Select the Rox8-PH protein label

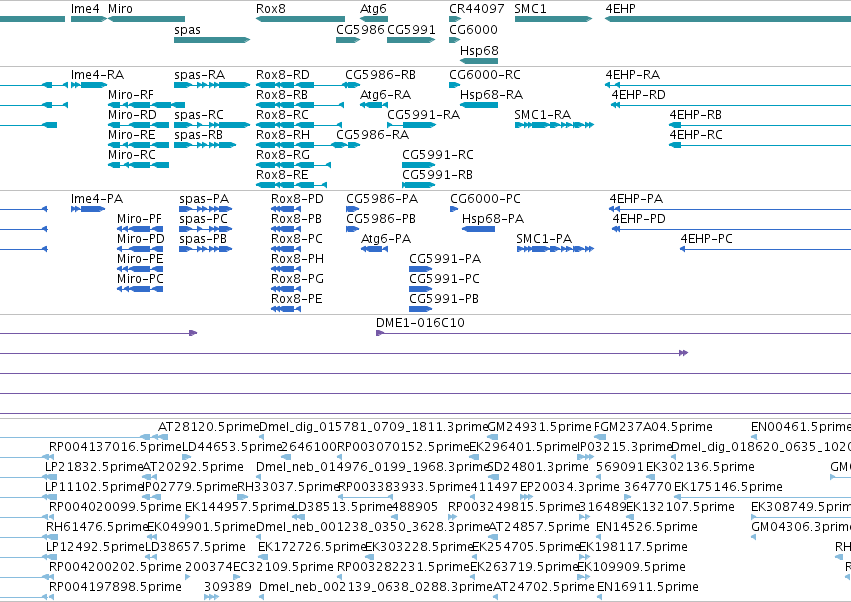point(297,259)
